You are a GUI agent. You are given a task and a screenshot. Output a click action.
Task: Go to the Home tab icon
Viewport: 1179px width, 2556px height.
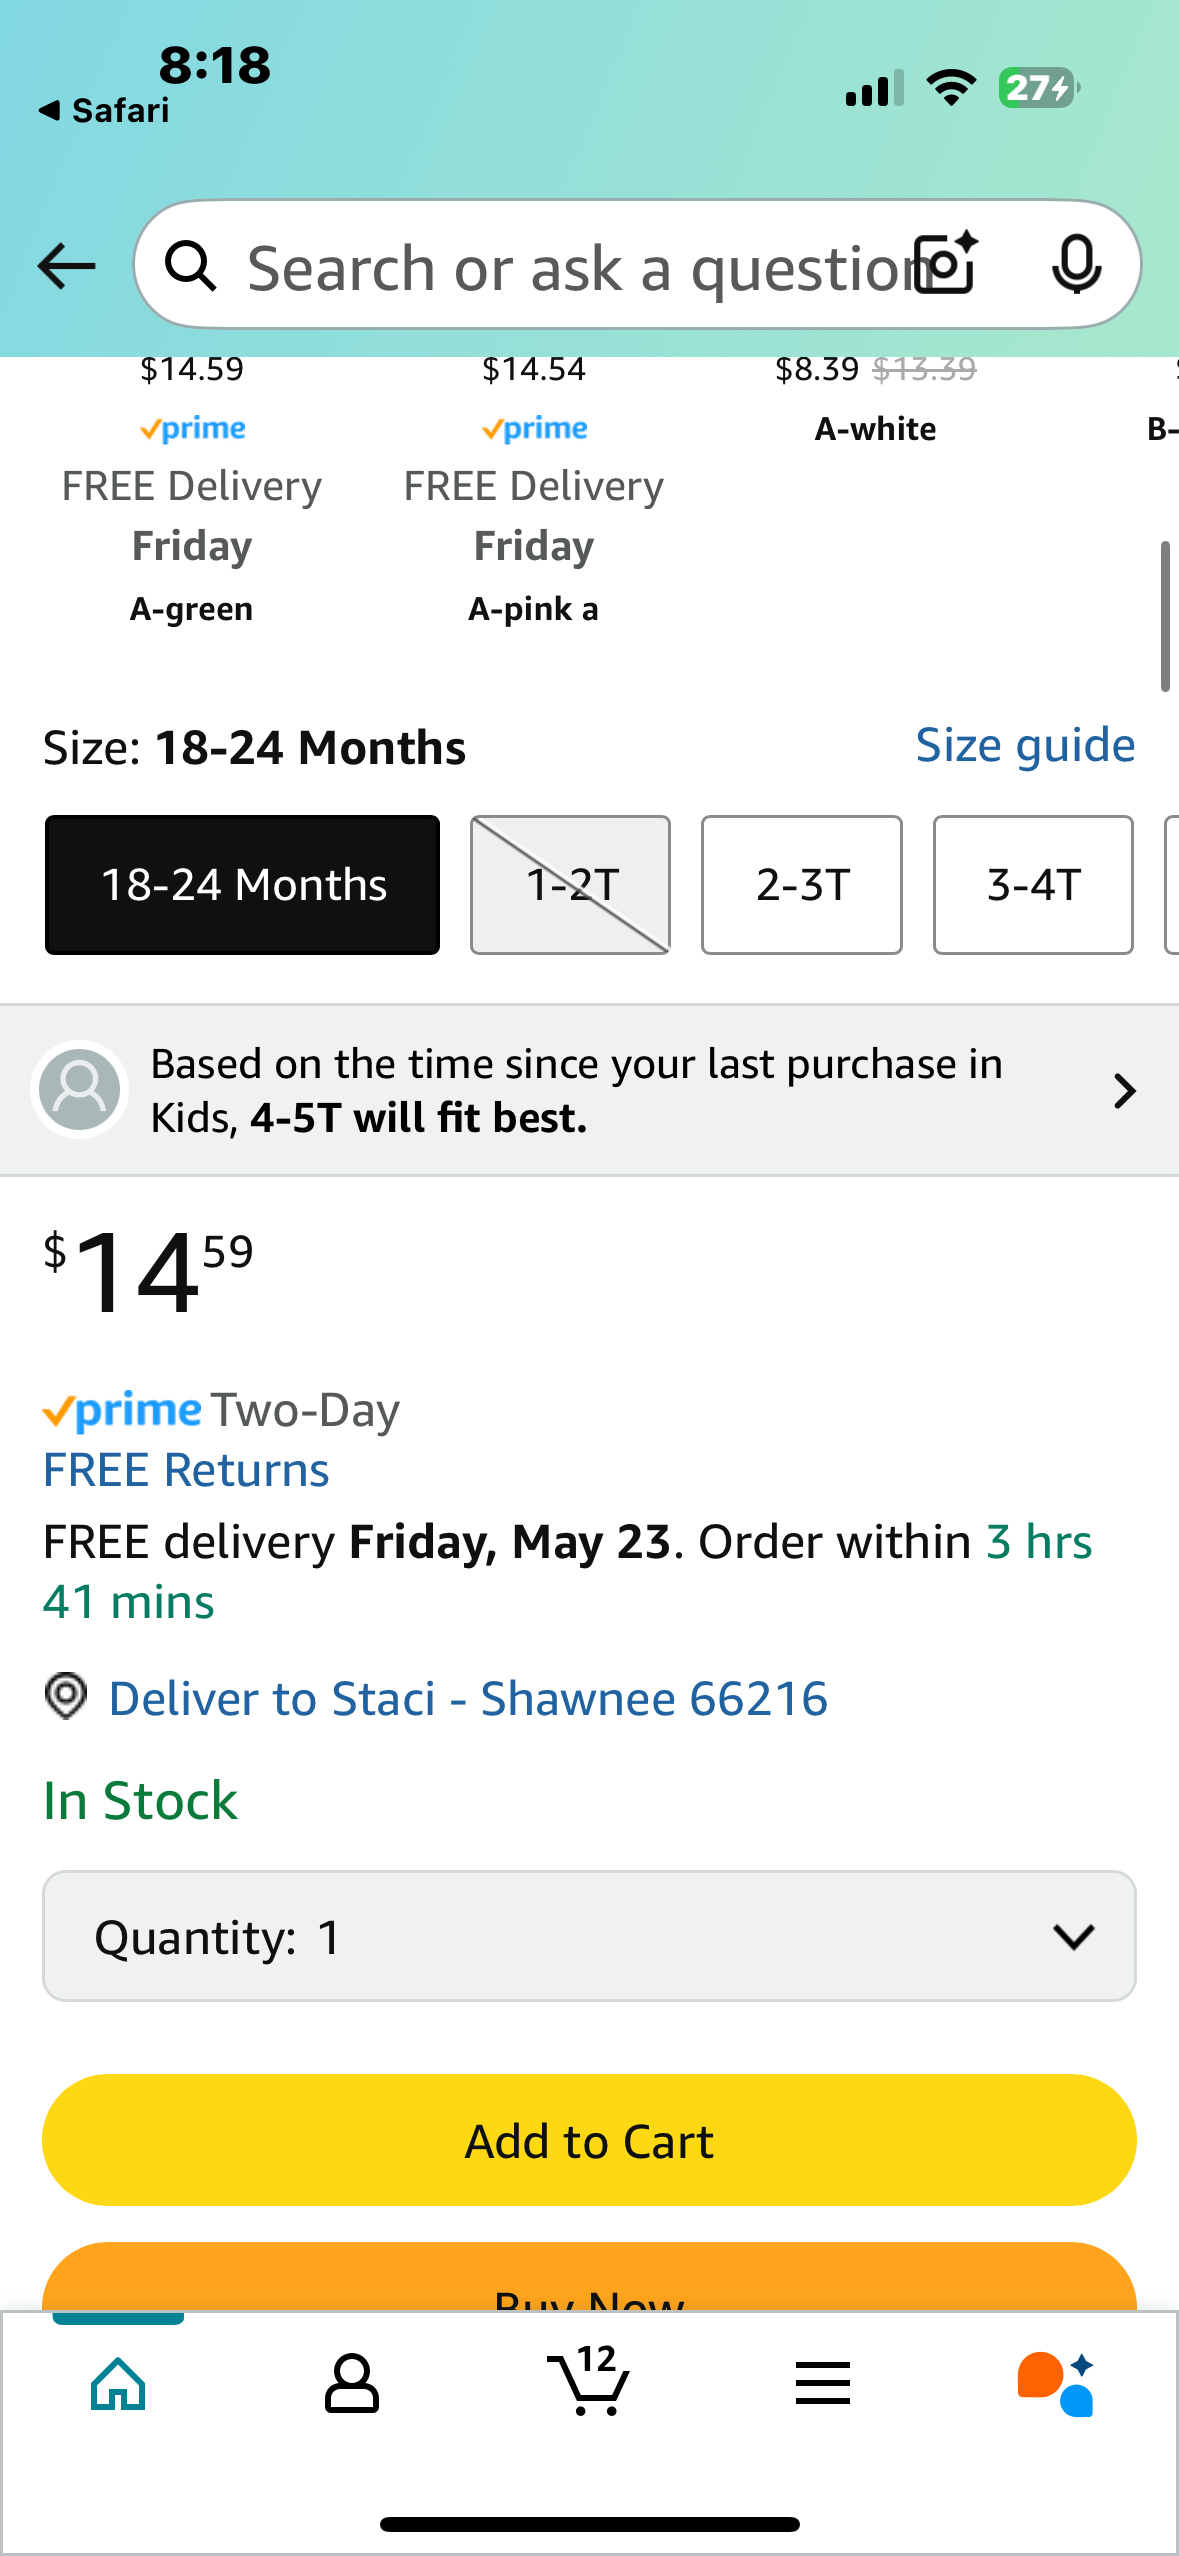(x=118, y=2385)
